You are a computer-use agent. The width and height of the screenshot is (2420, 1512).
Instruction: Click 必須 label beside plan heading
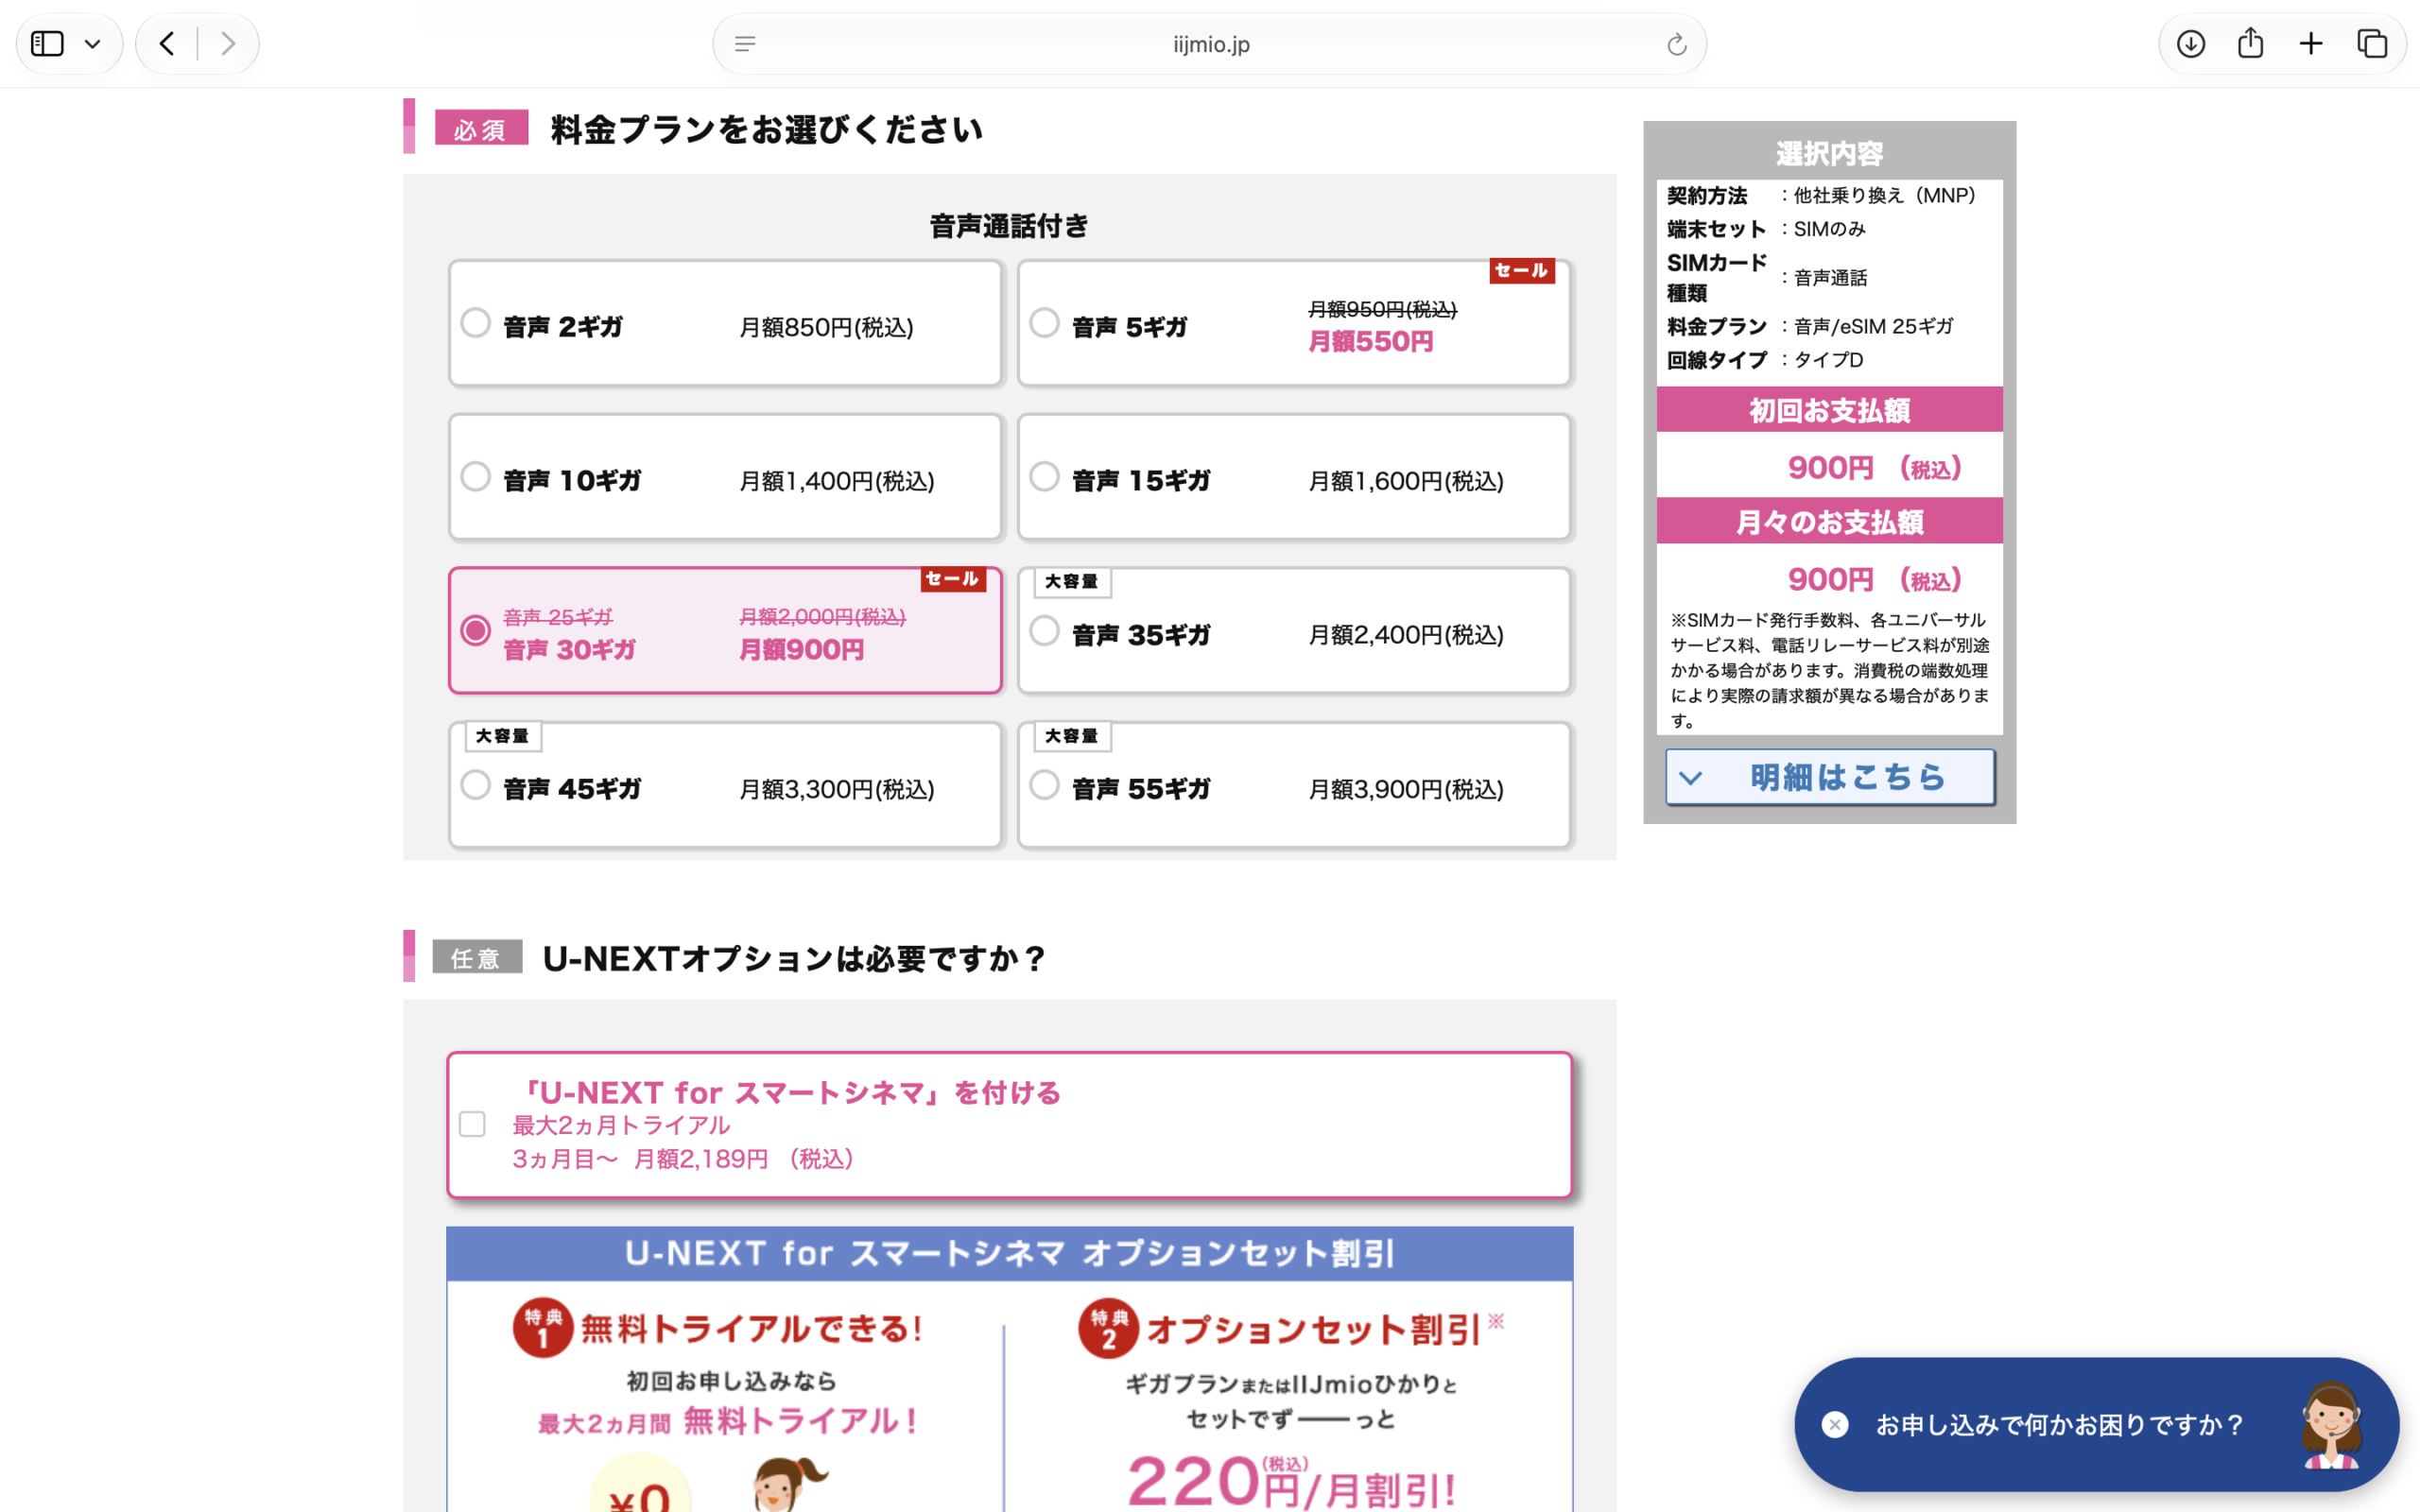pos(481,128)
